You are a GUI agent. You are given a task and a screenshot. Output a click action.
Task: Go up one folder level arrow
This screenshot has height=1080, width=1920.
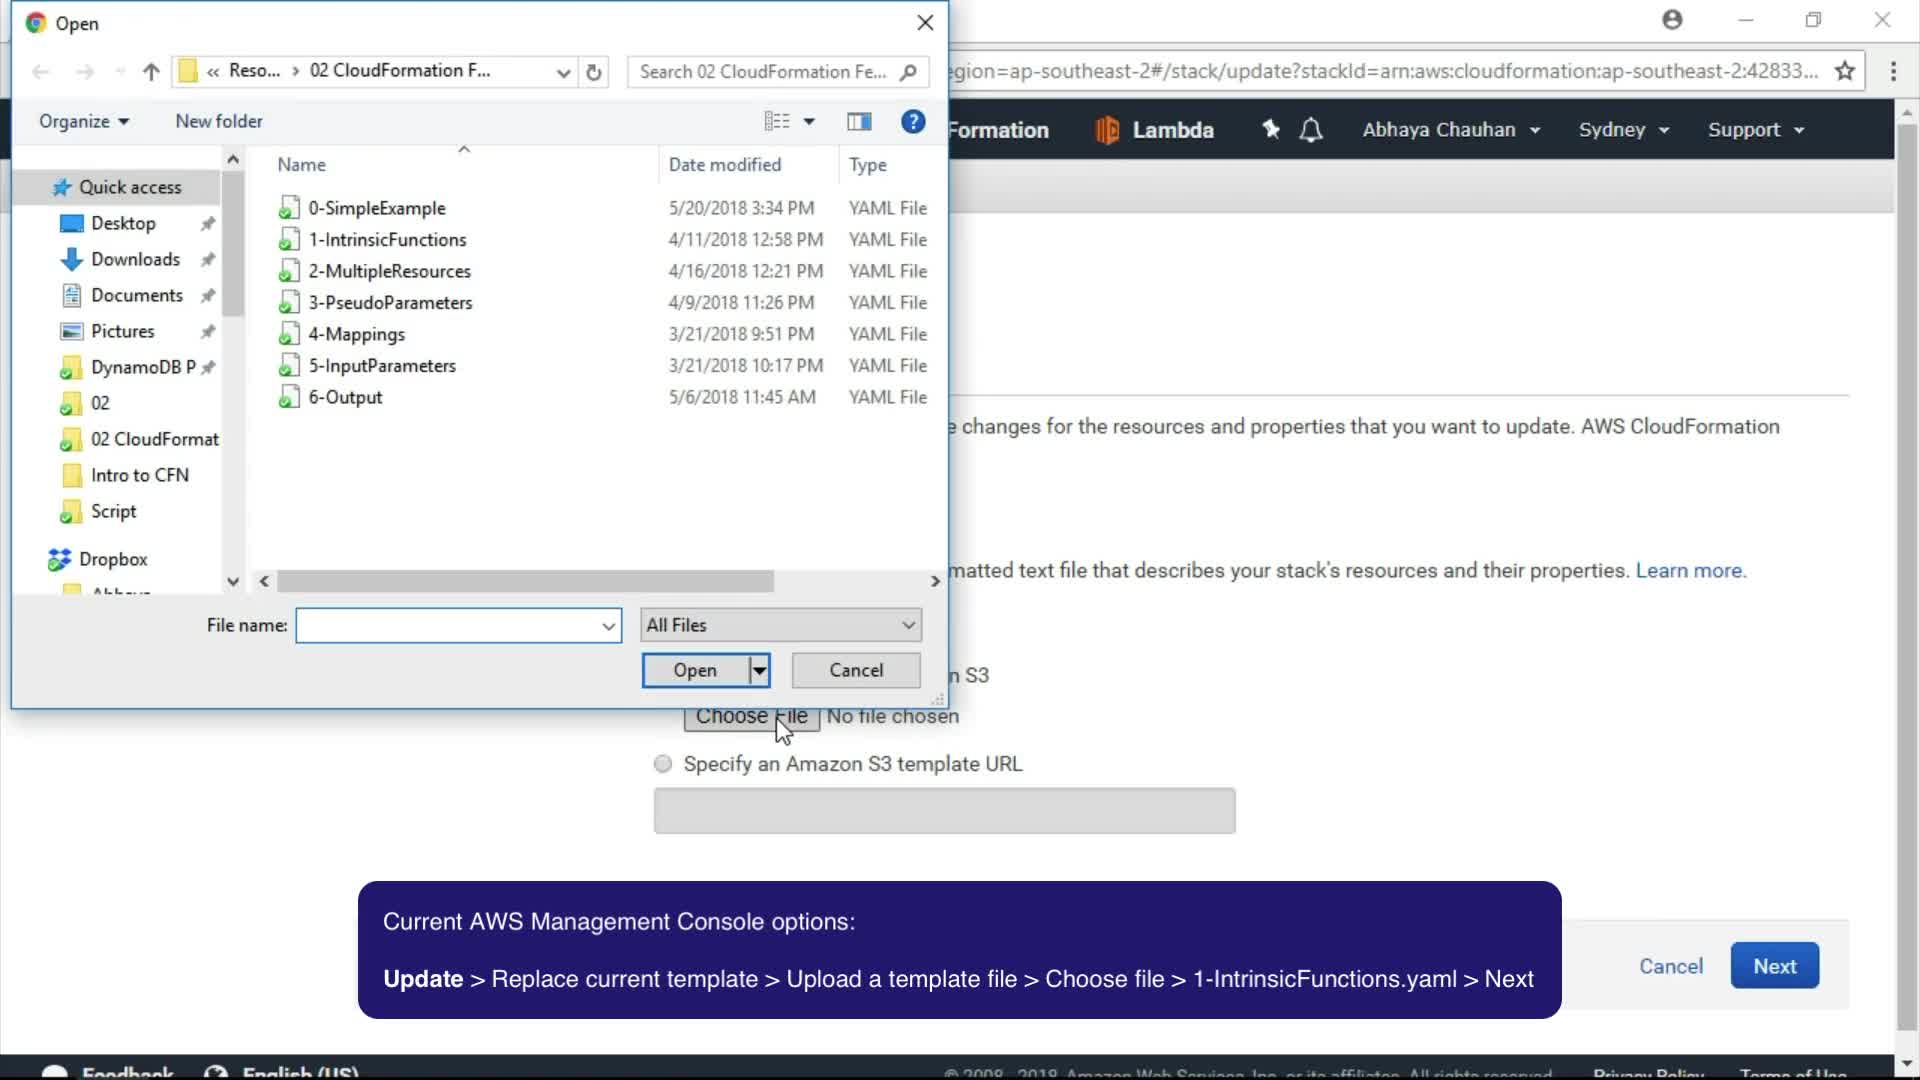click(151, 72)
